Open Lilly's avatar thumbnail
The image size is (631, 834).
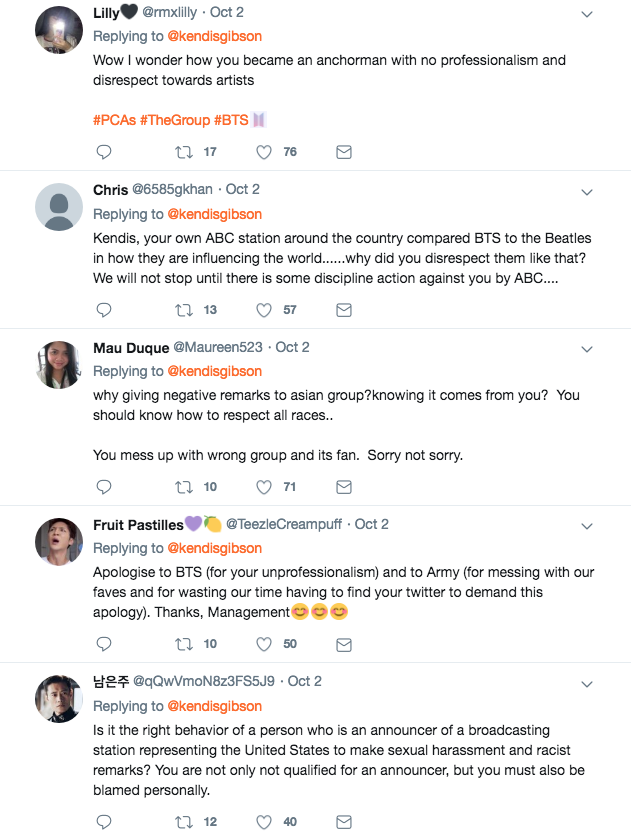(59, 31)
